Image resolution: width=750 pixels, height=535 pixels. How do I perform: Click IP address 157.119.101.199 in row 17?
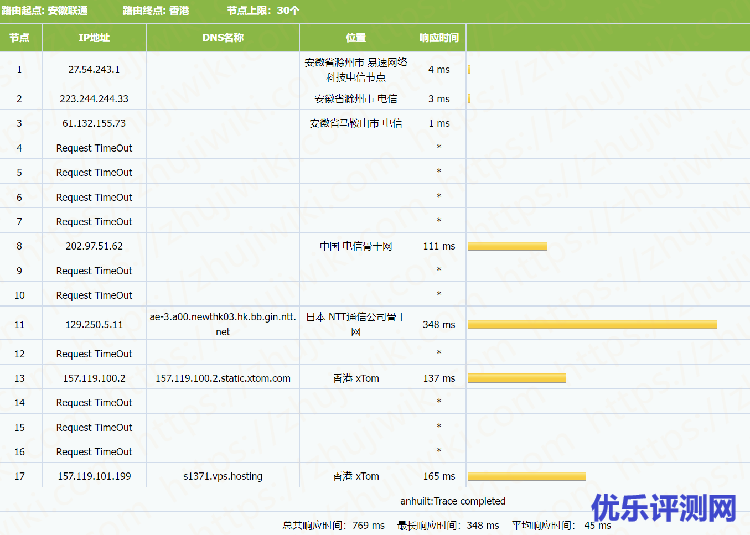[x=94, y=477]
